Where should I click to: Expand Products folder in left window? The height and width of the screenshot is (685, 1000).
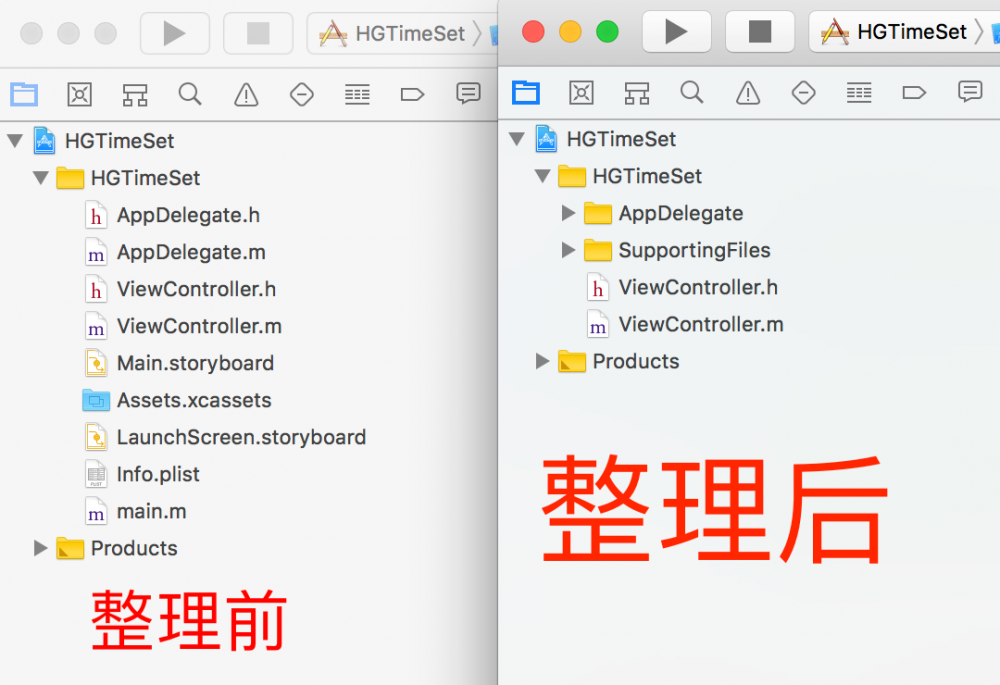click(x=41, y=548)
